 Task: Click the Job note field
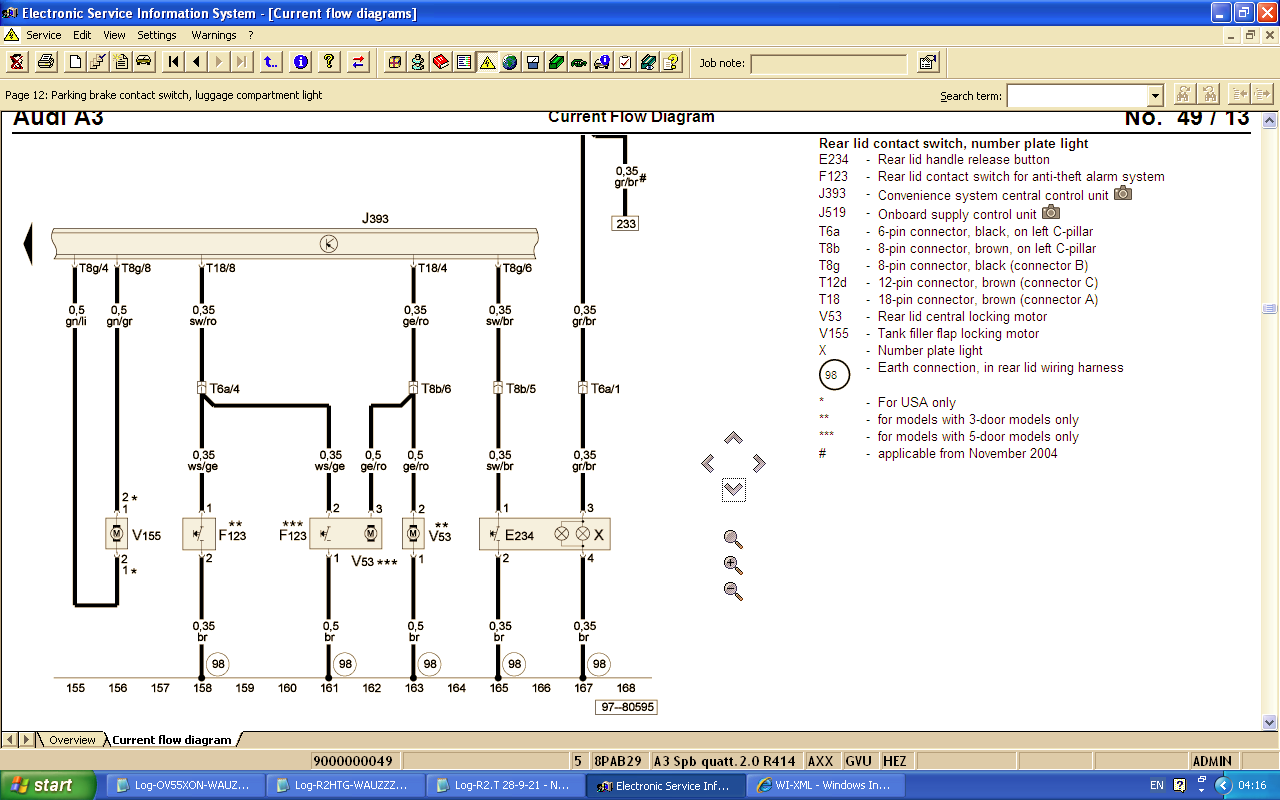(829, 63)
